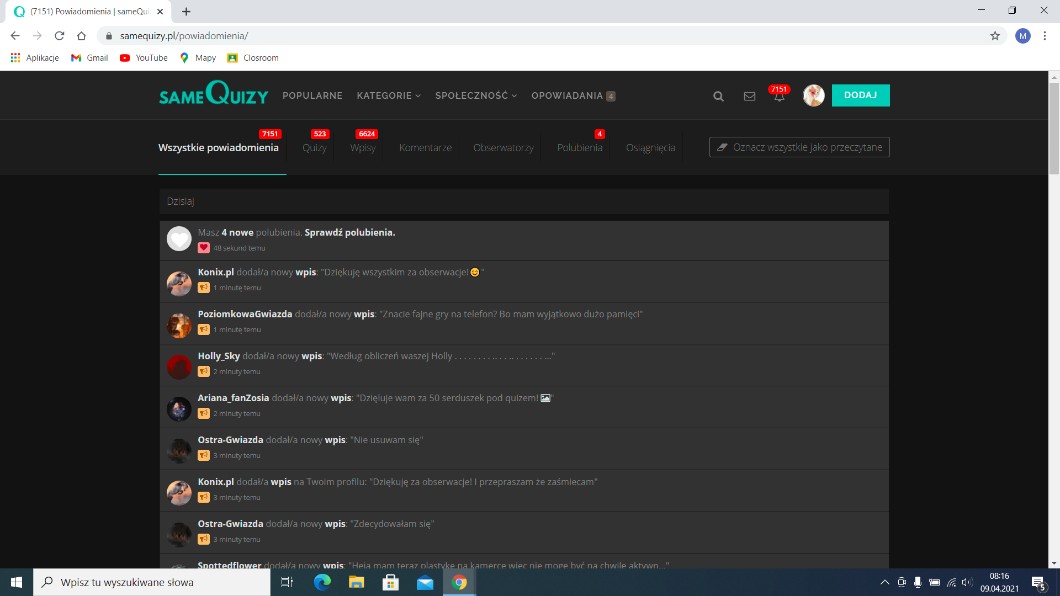Bookmark page with the star icon
The height and width of the screenshot is (596, 1060).
[x=995, y=35]
